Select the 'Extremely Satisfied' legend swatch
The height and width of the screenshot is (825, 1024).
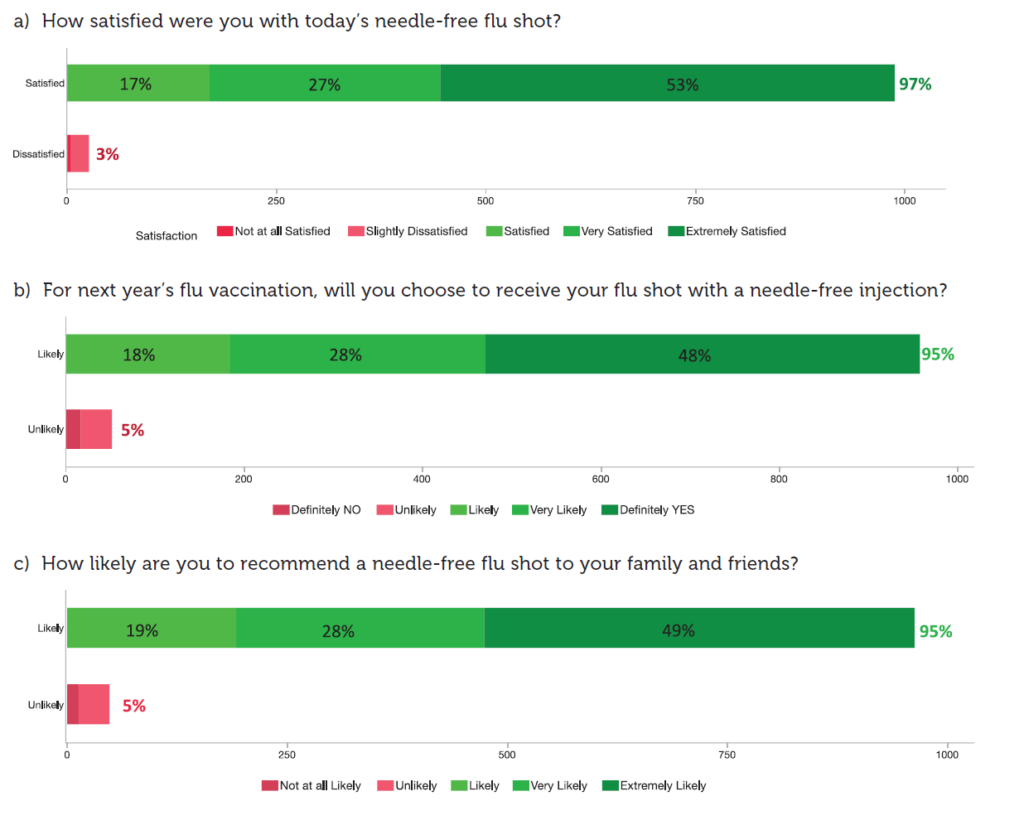coord(677,232)
